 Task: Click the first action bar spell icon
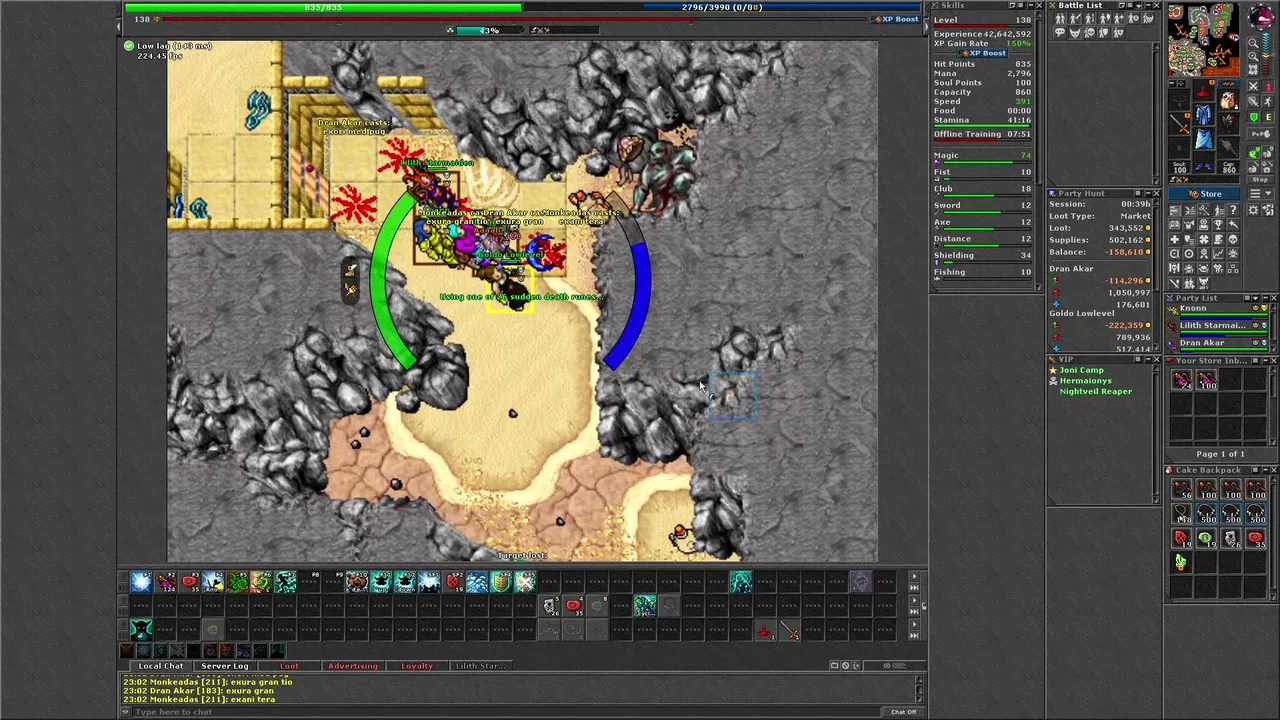pyautogui.click(x=141, y=582)
